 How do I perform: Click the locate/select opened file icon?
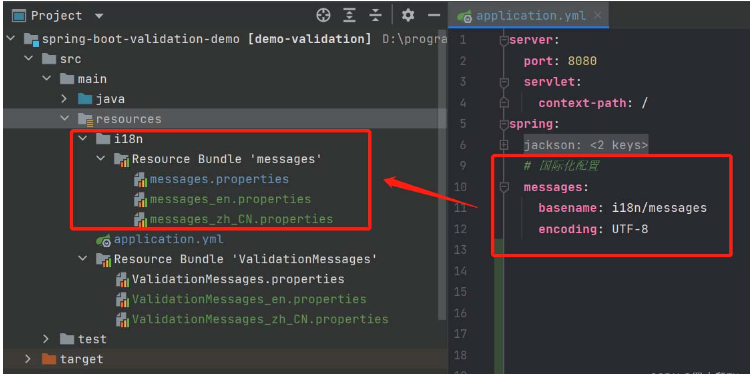323,16
